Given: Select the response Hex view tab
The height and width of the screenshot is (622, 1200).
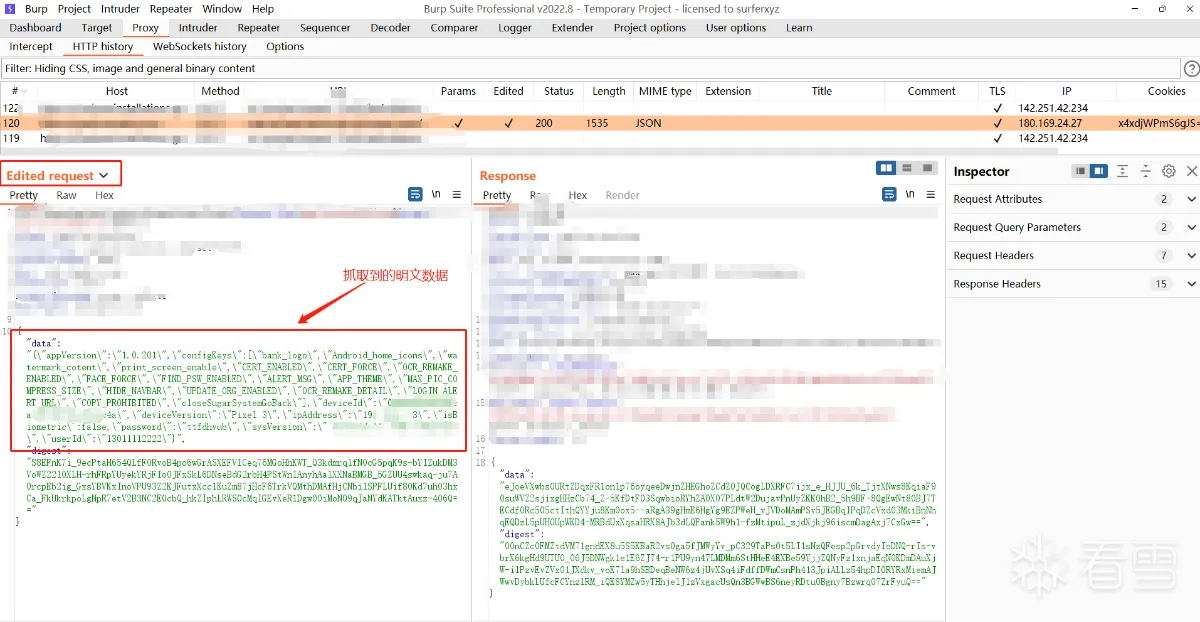Looking at the screenshot, I should point(578,195).
